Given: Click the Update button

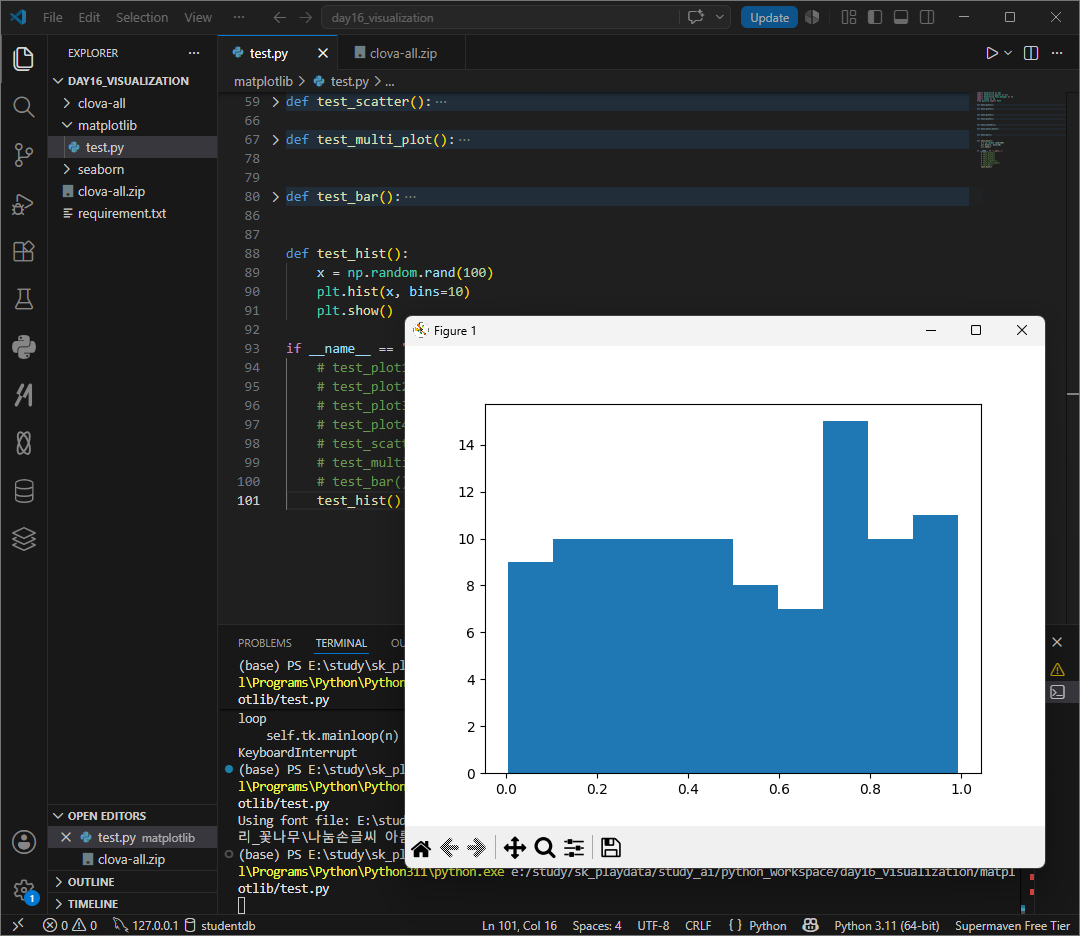Looking at the screenshot, I should [x=769, y=17].
